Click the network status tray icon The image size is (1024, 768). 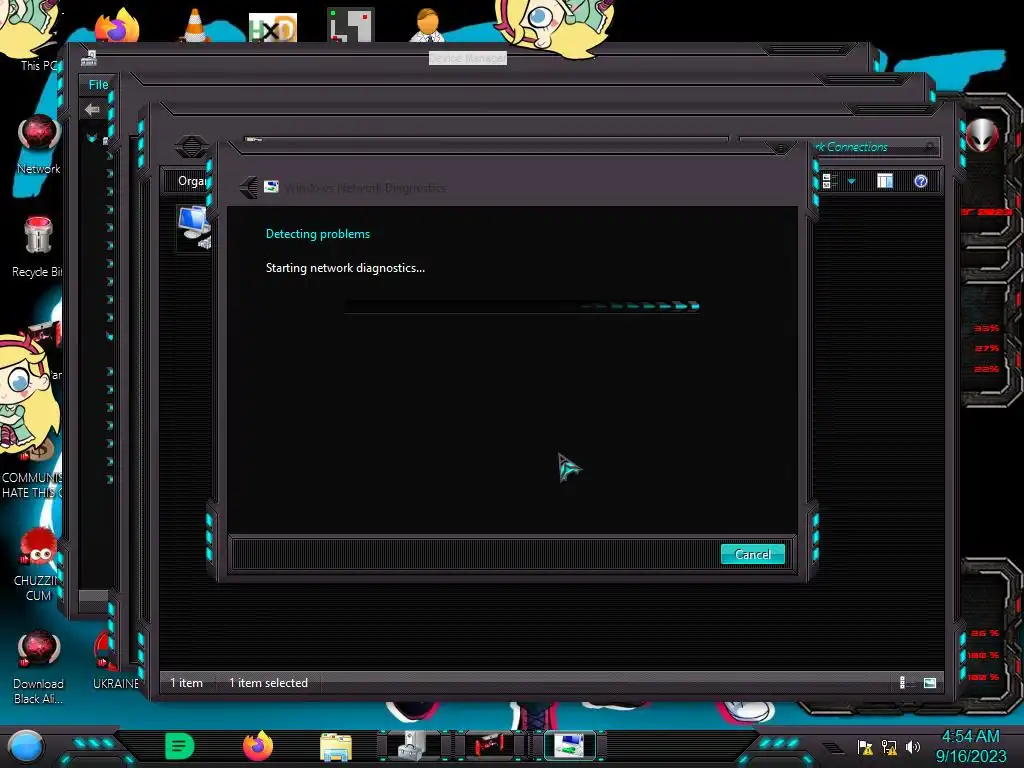[889, 747]
